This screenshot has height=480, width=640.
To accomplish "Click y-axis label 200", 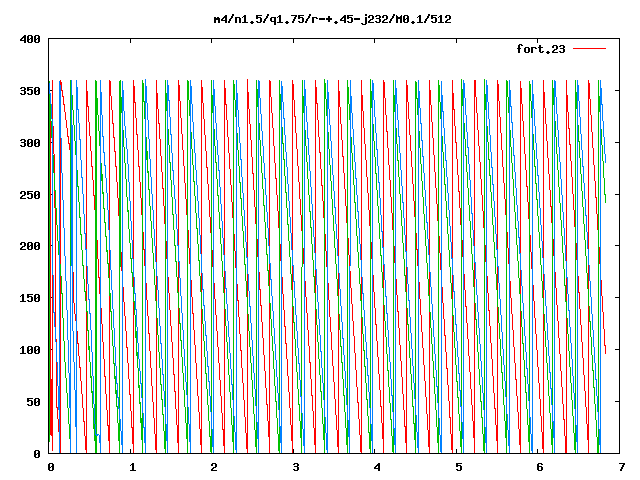I will point(30,246).
